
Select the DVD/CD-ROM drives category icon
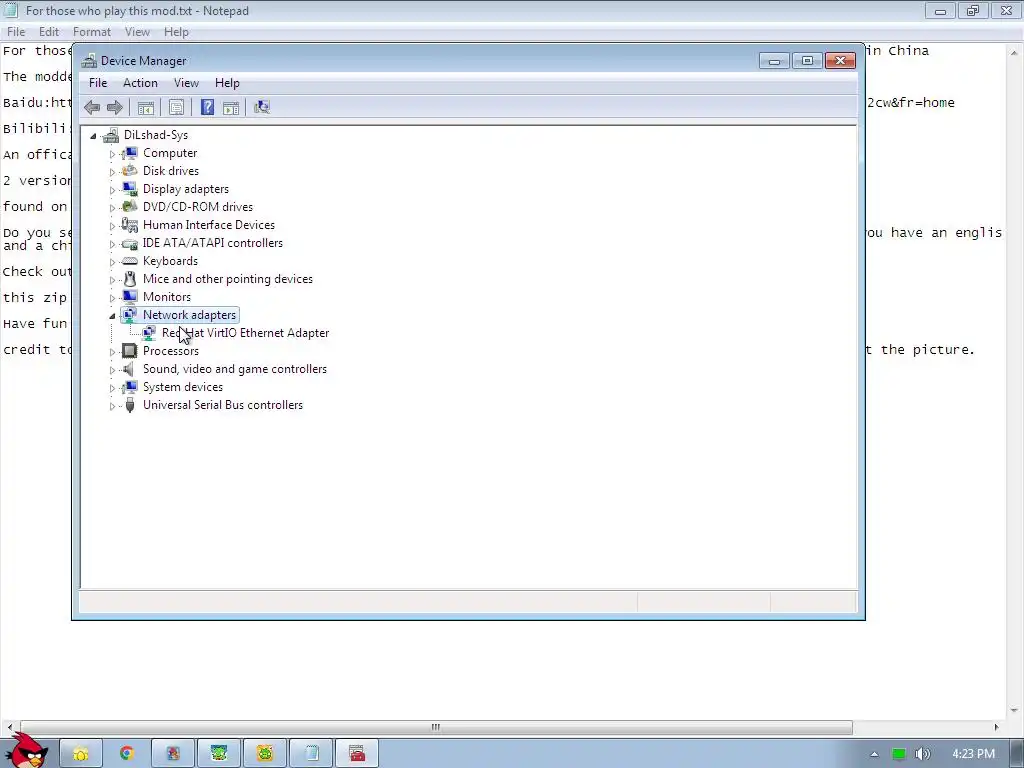click(130, 206)
